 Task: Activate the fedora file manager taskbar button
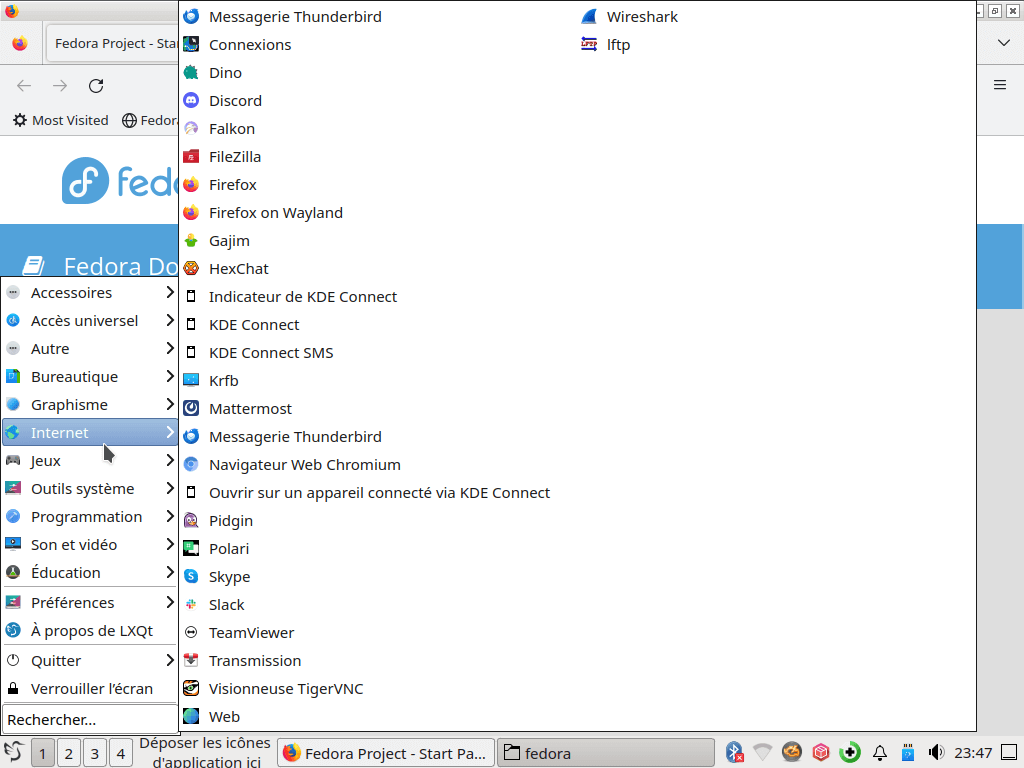pyautogui.click(x=605, y=754)
